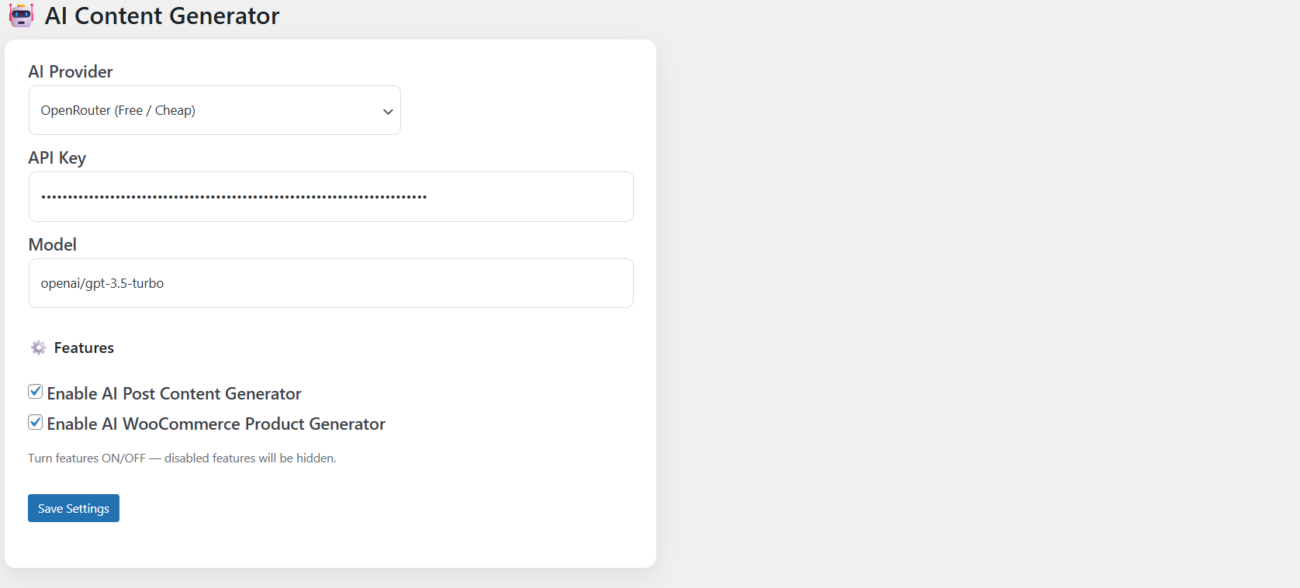Click the "Turn features ON/OFF" help text
This screenshot has height=588, width=1300.
182,459
